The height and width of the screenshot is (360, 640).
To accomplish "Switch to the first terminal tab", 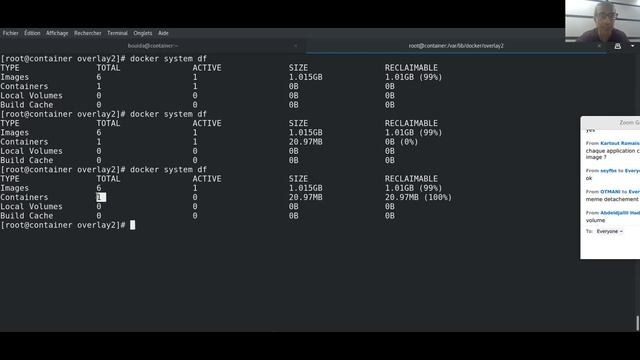I will click(153, 46).
